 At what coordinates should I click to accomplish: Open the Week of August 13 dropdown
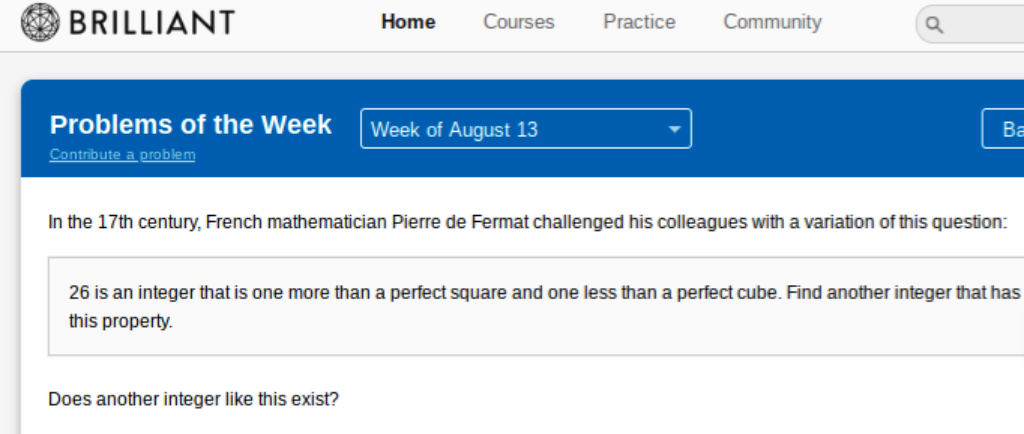(x=510, y=129)
